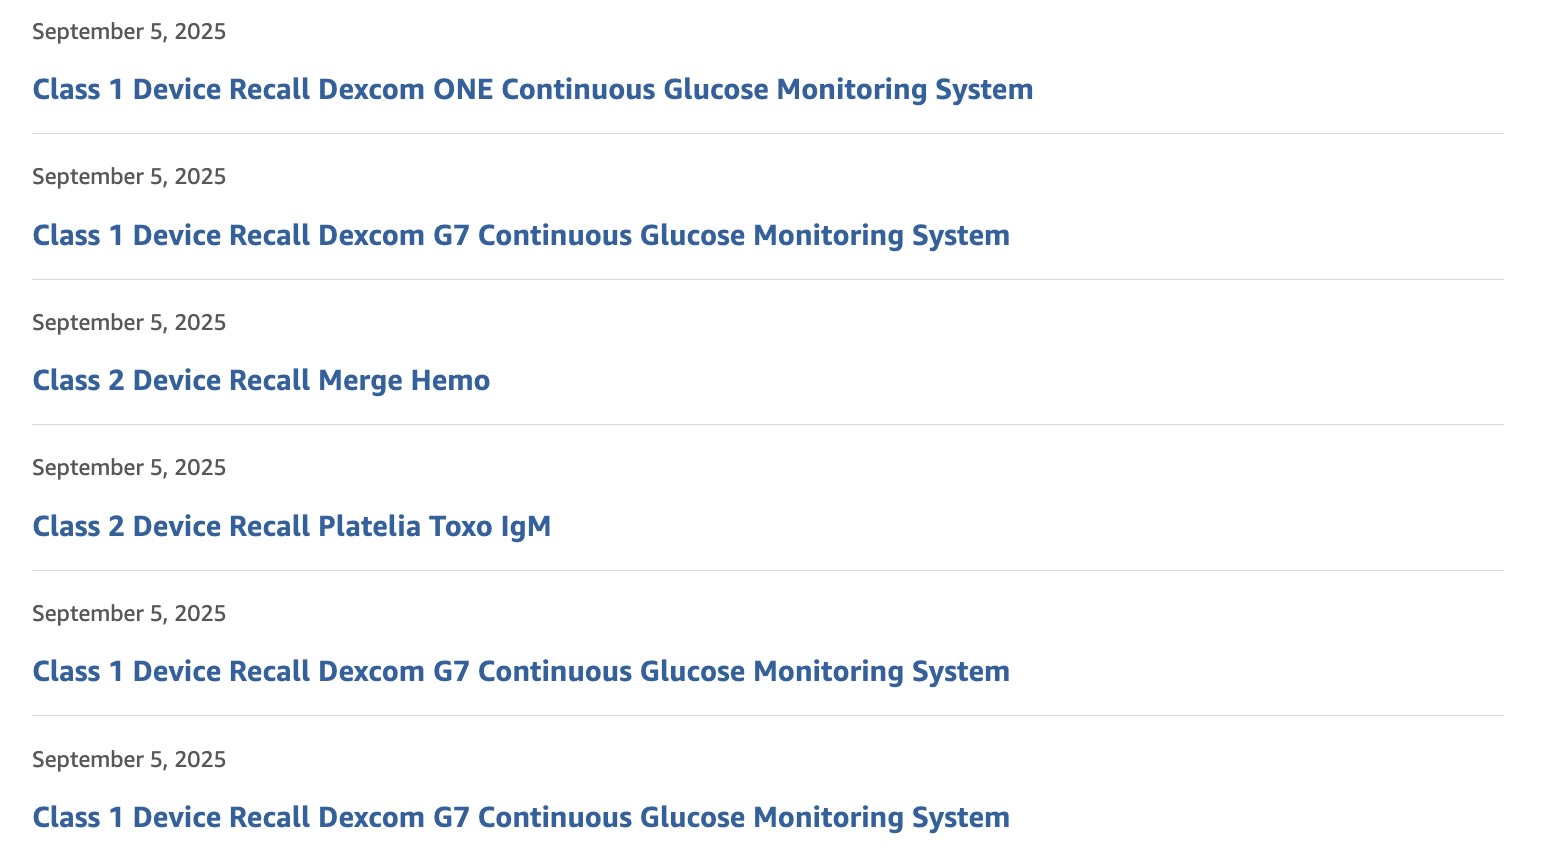This screenshot has height=856, width=1565.
Task: Click 'Class 2' in the Merge Hemo title
Action: pyautogui.click(x=79, y=380)
